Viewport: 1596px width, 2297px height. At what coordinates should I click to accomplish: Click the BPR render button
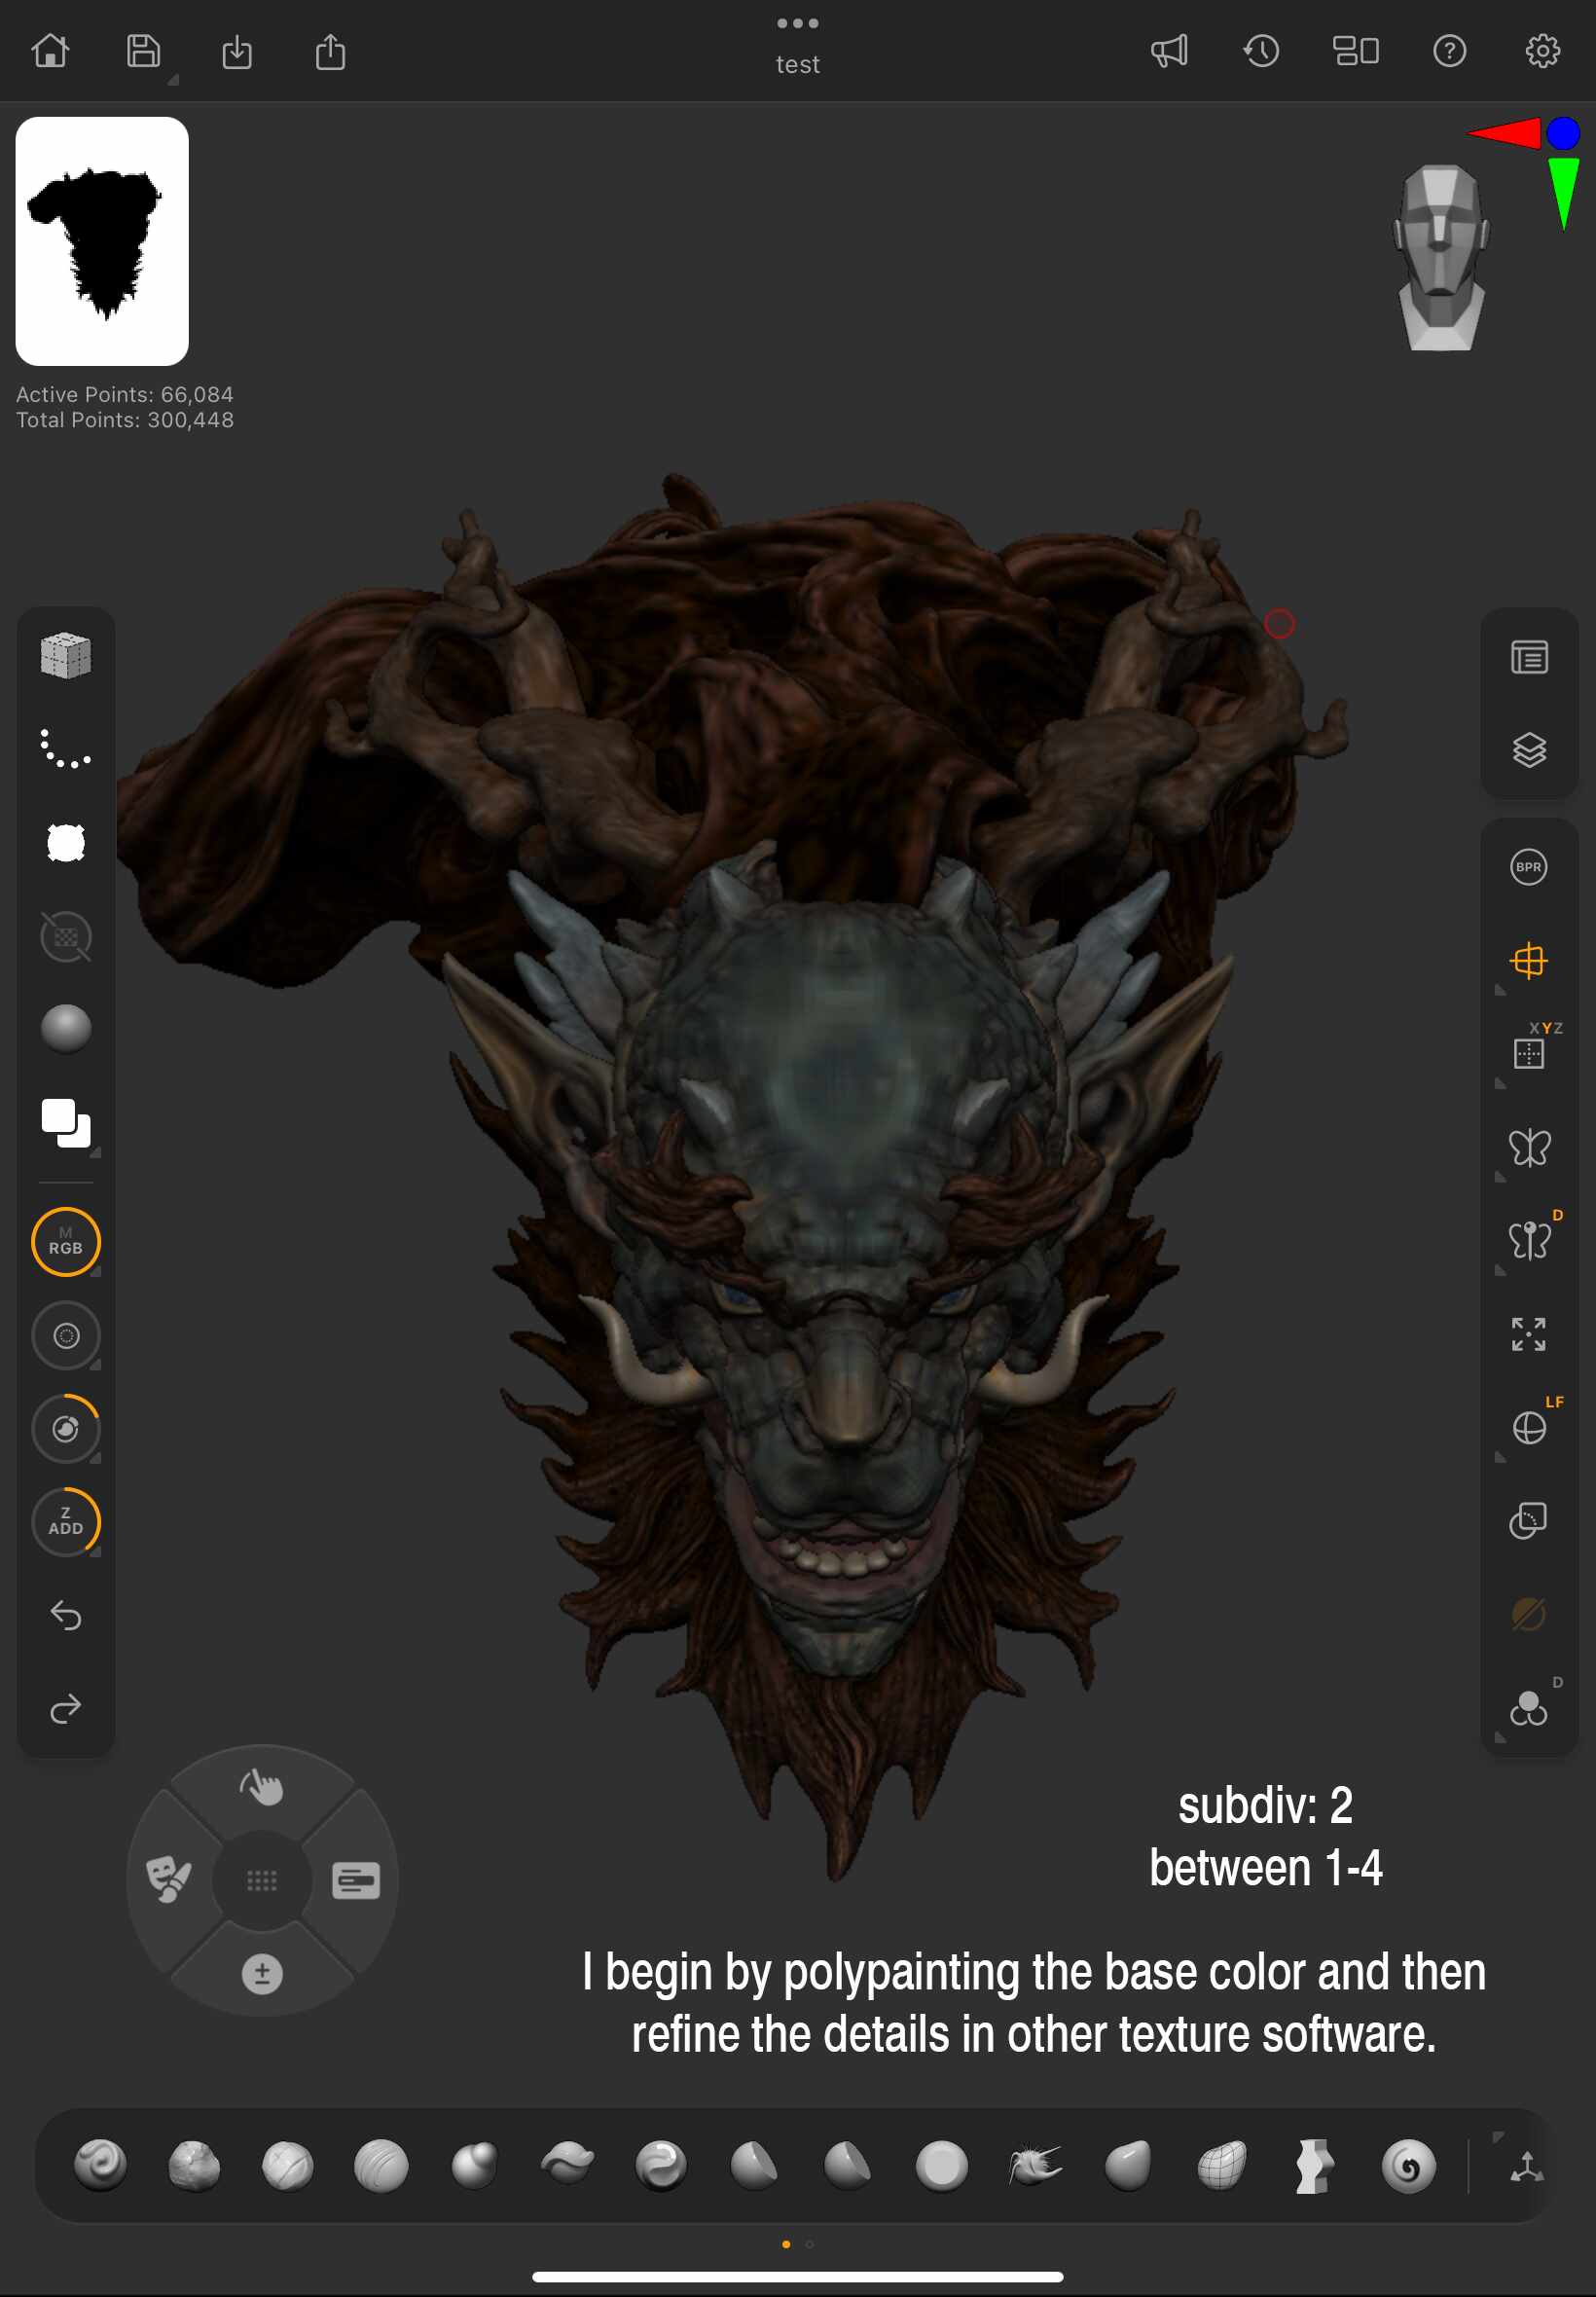point(1528,867)
